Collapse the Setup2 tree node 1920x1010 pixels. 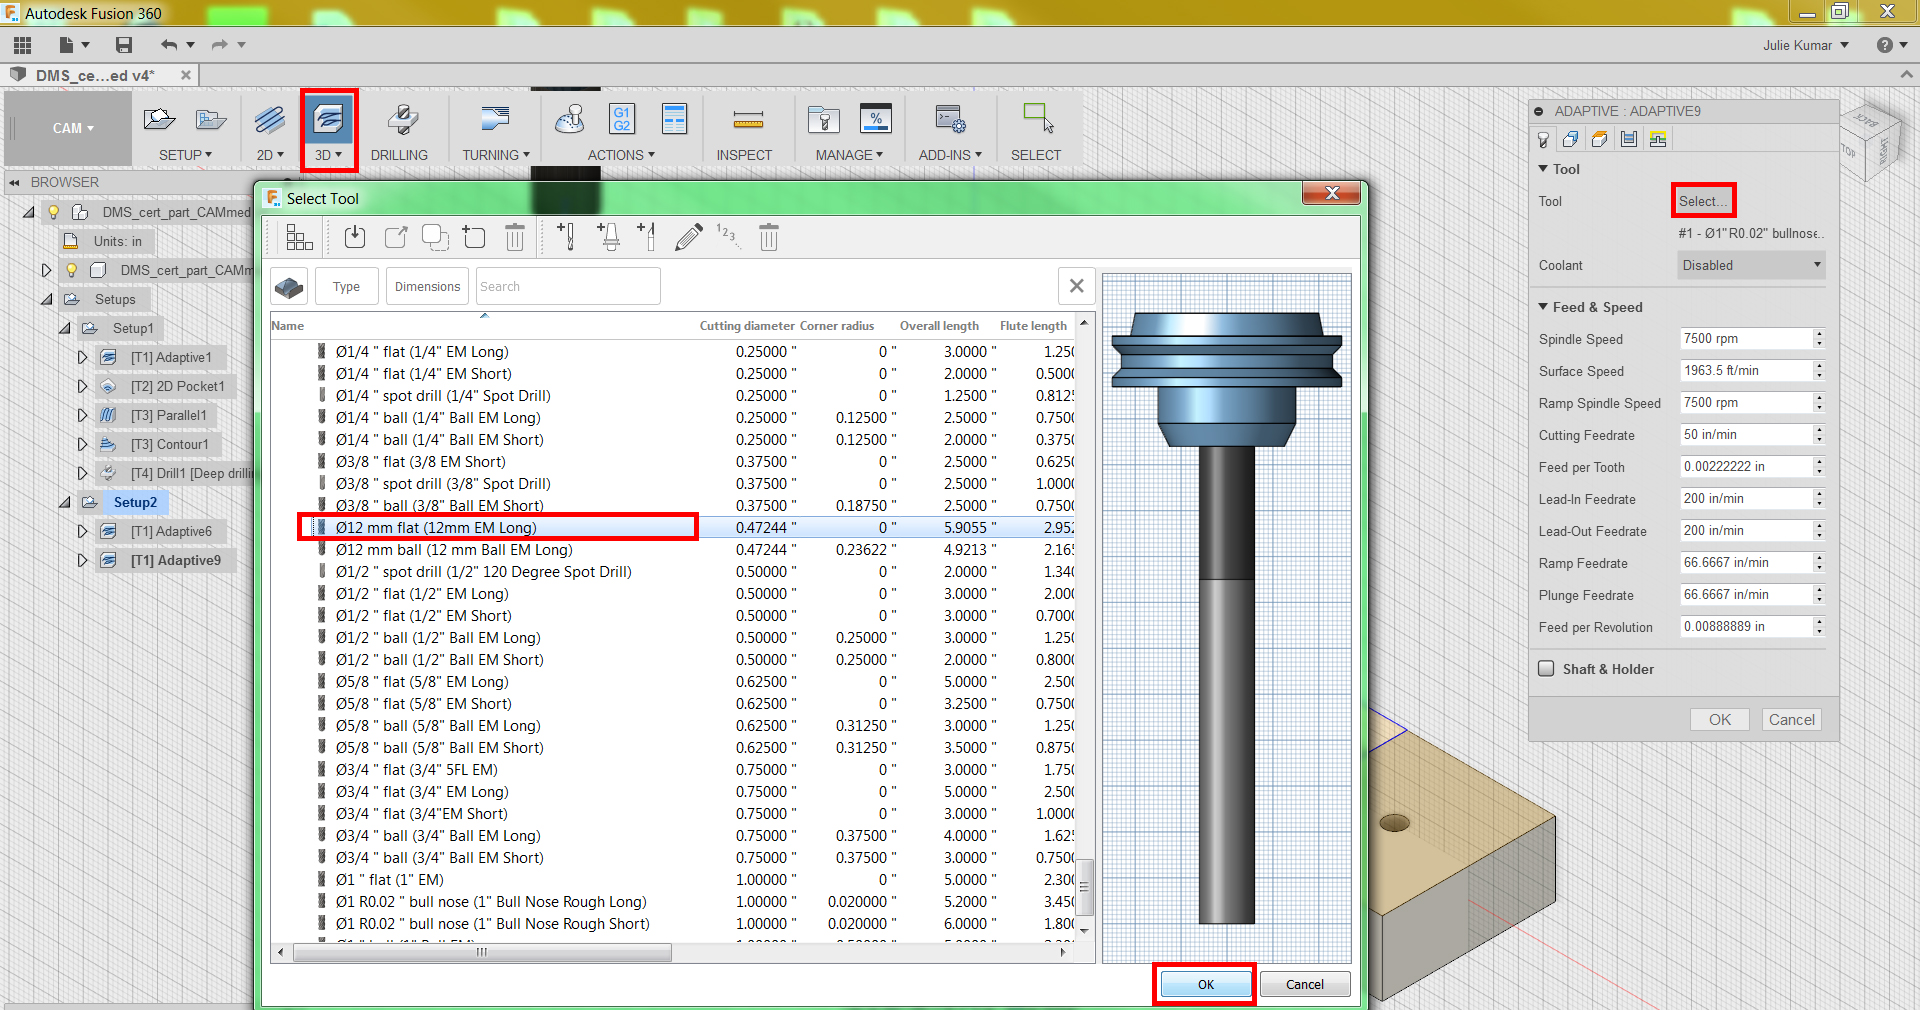65,502
